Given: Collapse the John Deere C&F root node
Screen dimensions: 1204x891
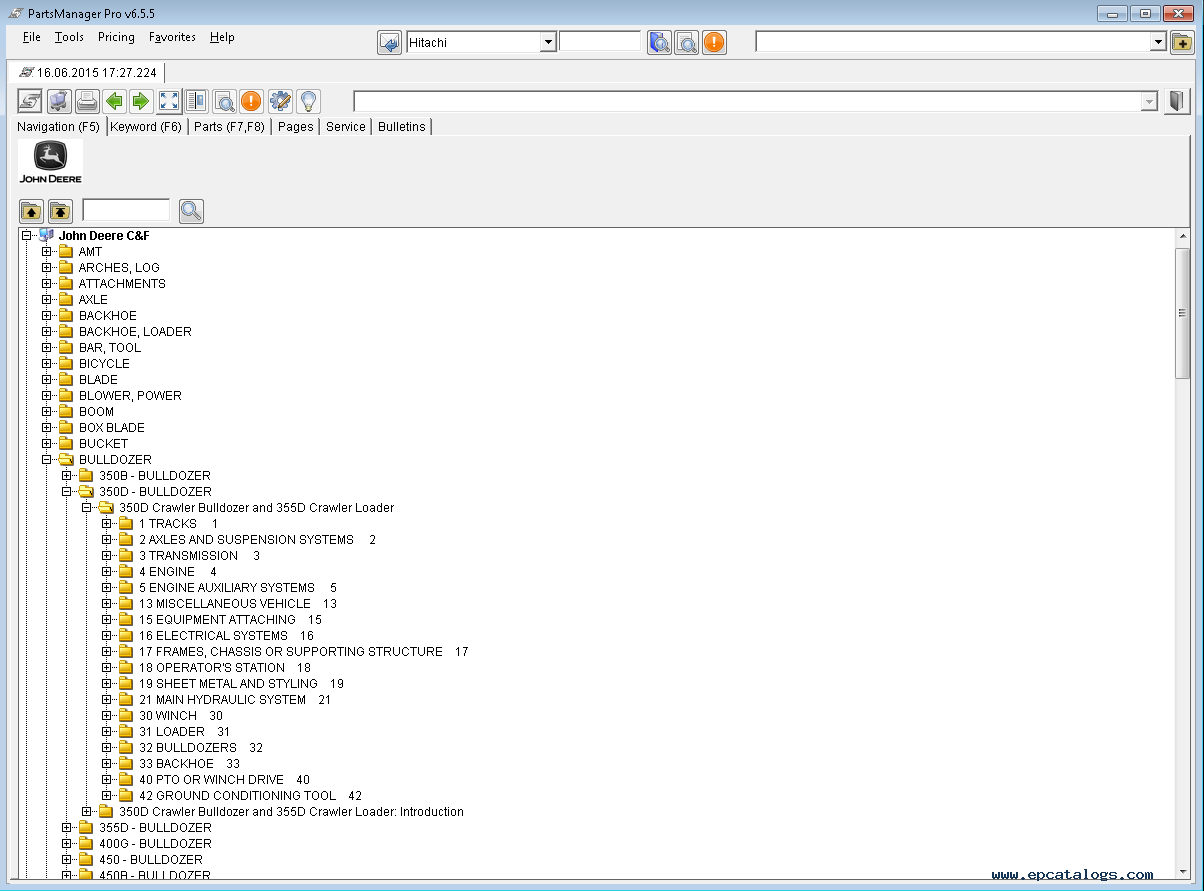Looking at the screenshot, I should 27,236.
